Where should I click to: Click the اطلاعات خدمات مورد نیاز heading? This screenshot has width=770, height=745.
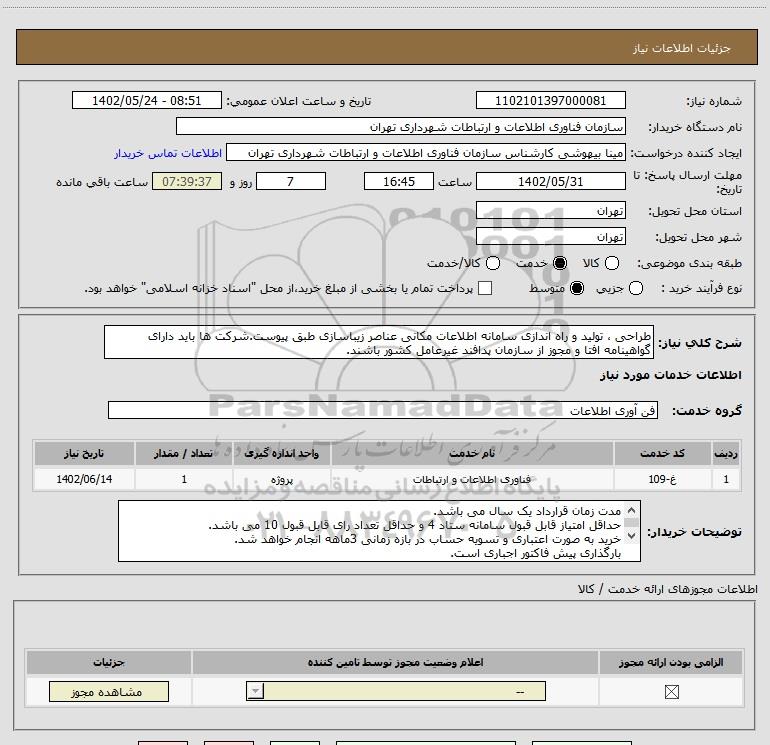[x=670, y=375]
